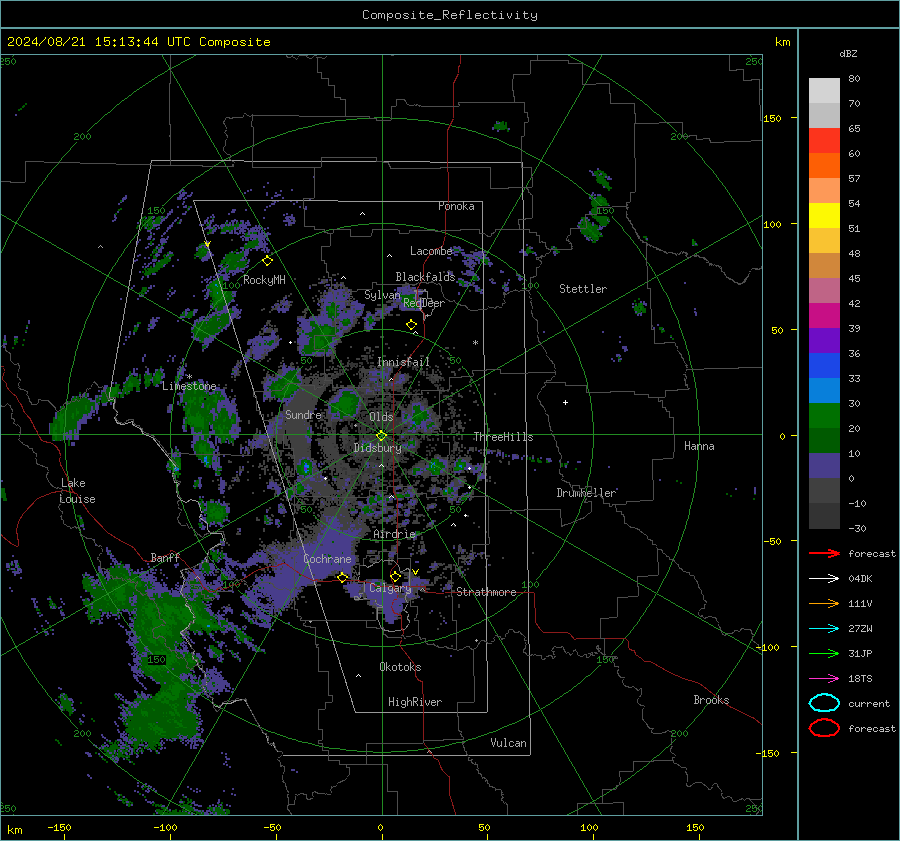The width and height of the screenshot is (900, 841).
Task: Click the km unit label at top right
Action: 782,42
